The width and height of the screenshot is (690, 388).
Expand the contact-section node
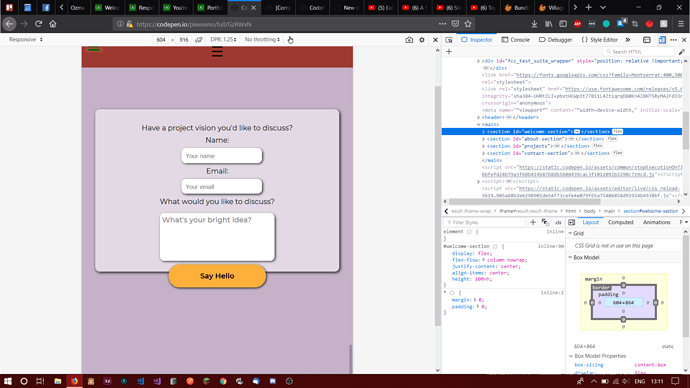(484, 153)
